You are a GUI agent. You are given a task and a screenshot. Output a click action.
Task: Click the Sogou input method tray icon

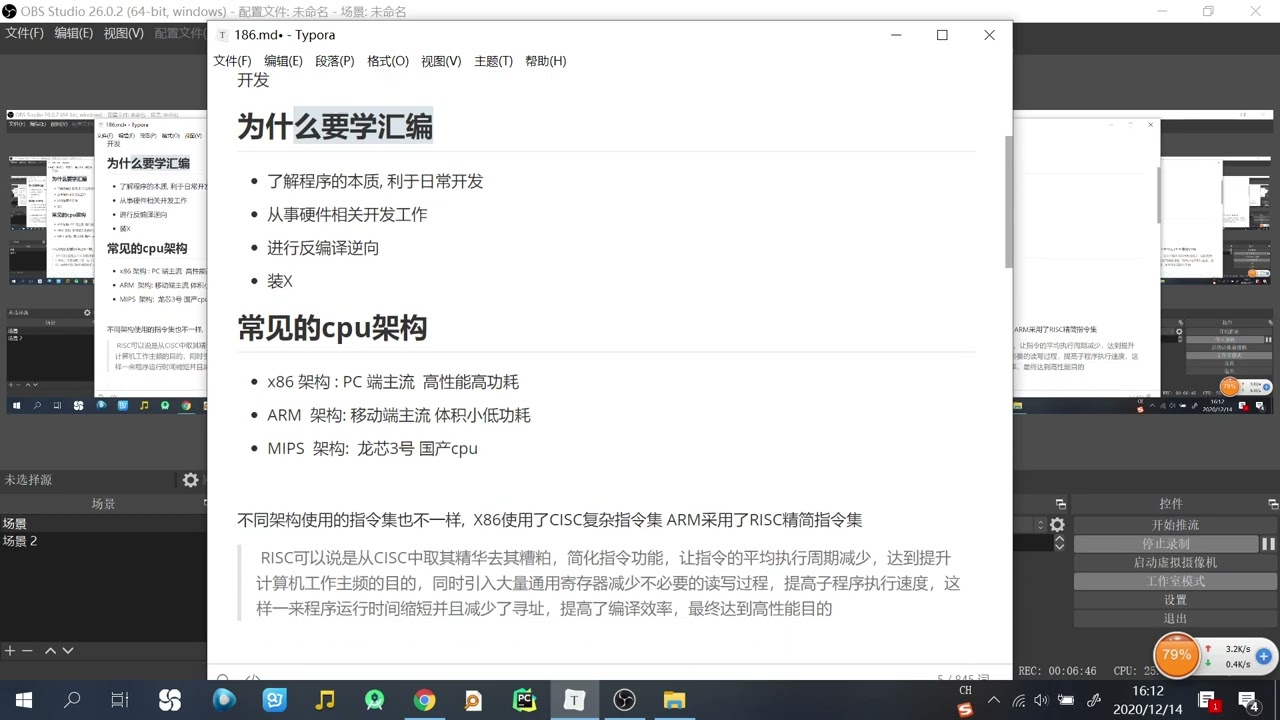pos(965,709)
